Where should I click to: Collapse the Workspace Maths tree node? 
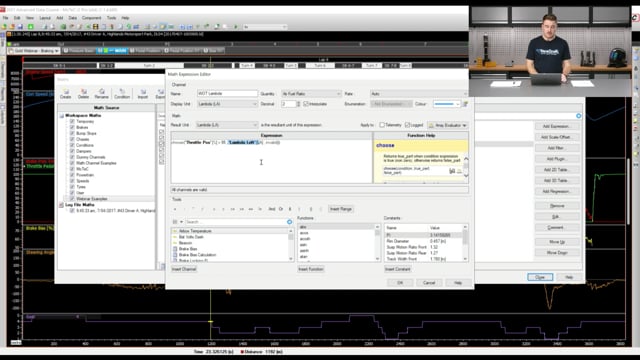[62, 116]
